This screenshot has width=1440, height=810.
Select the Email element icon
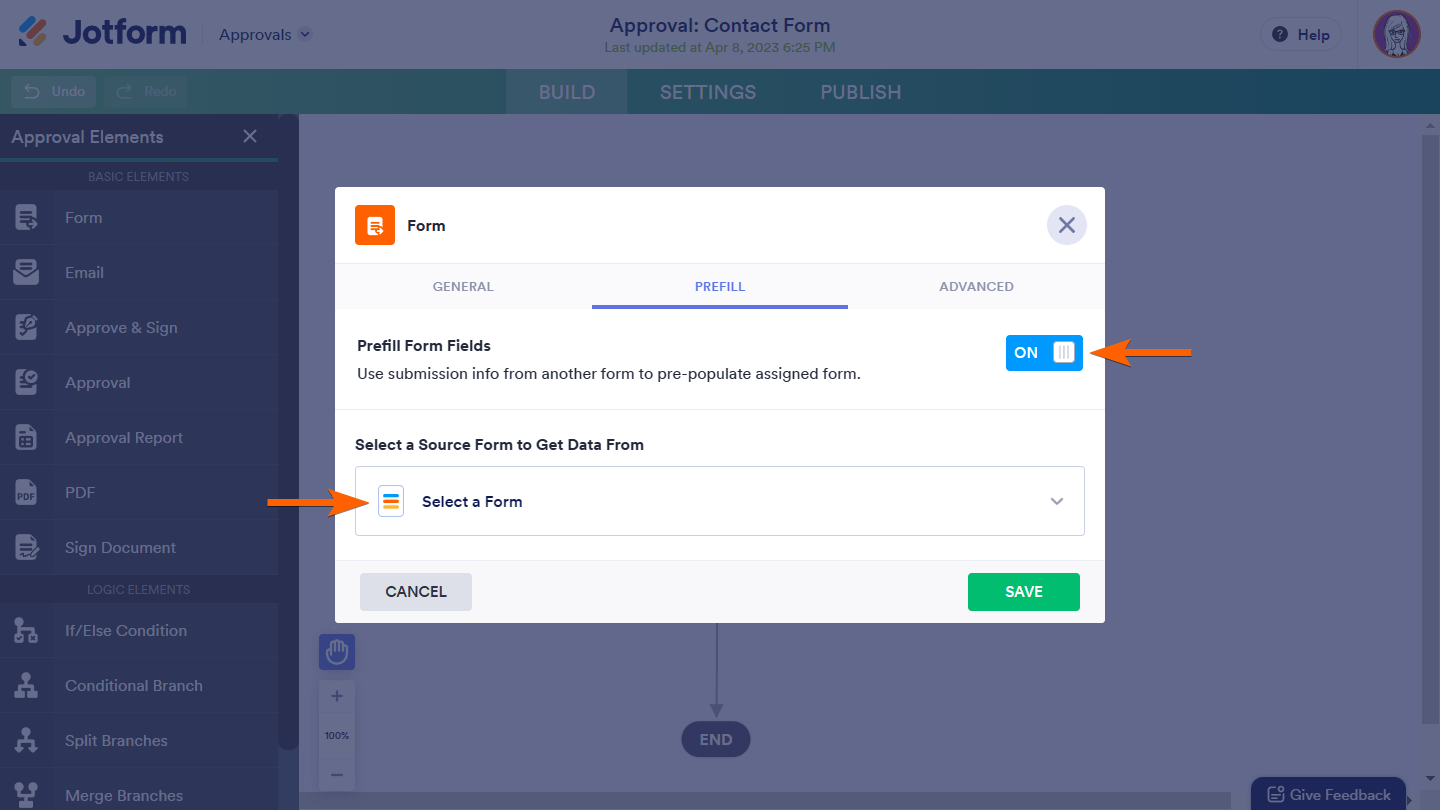pos(26,273)
